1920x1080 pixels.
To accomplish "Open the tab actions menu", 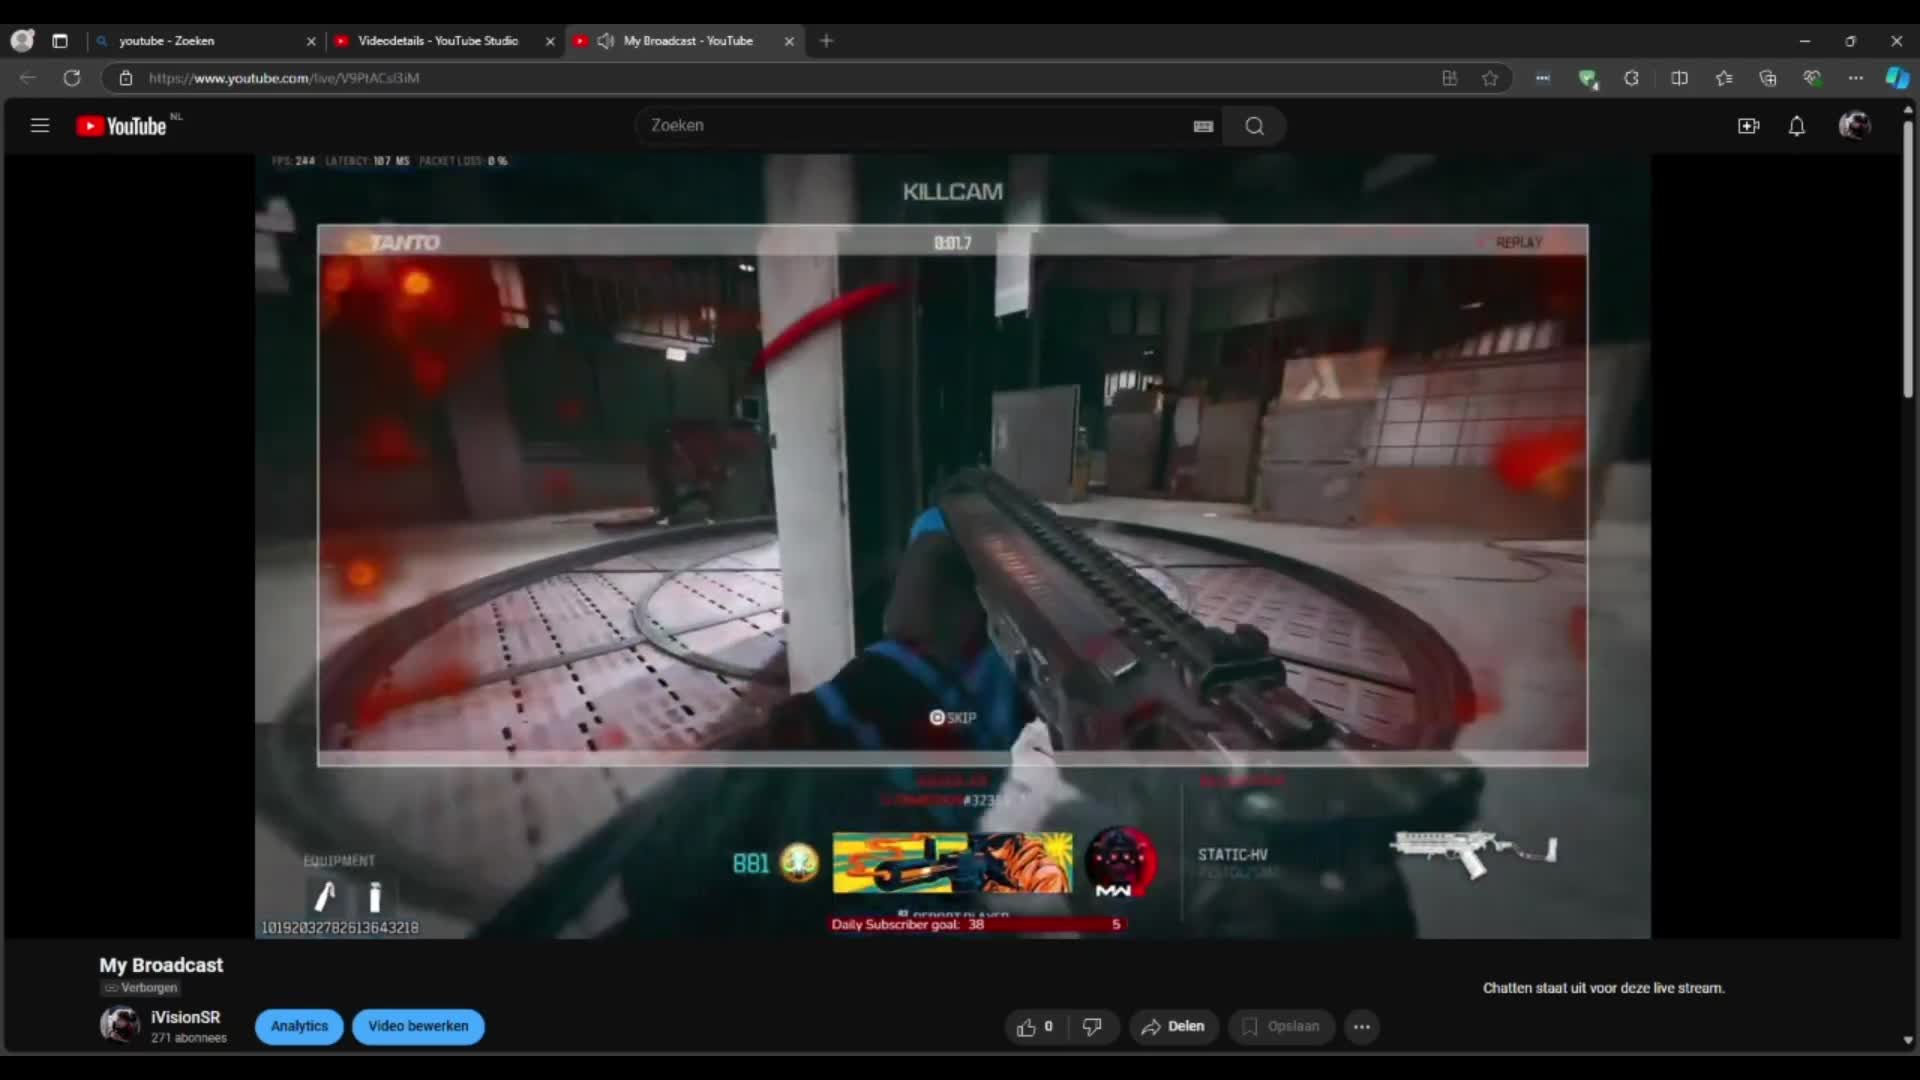I will (60, 41).
